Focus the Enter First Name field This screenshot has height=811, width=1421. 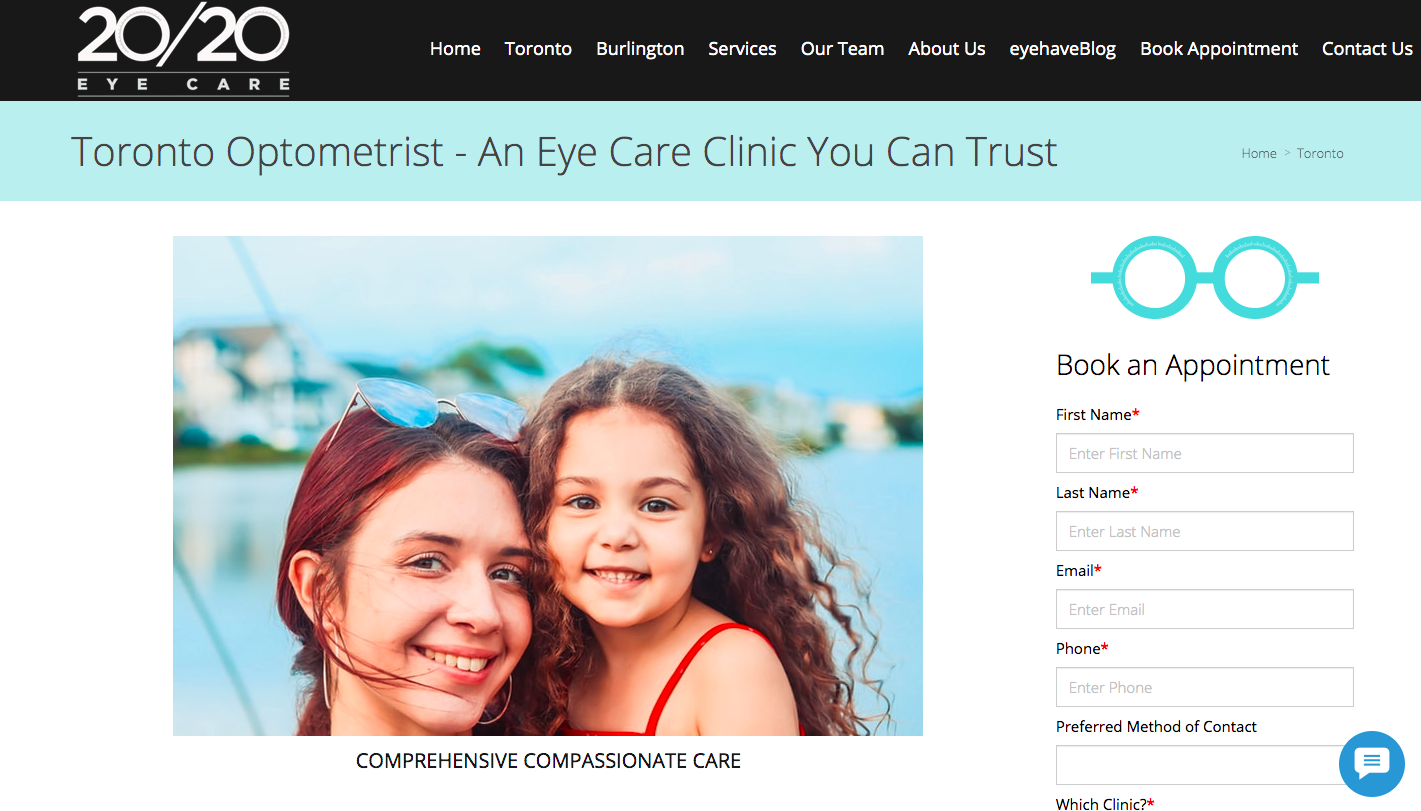(1205, 453)
